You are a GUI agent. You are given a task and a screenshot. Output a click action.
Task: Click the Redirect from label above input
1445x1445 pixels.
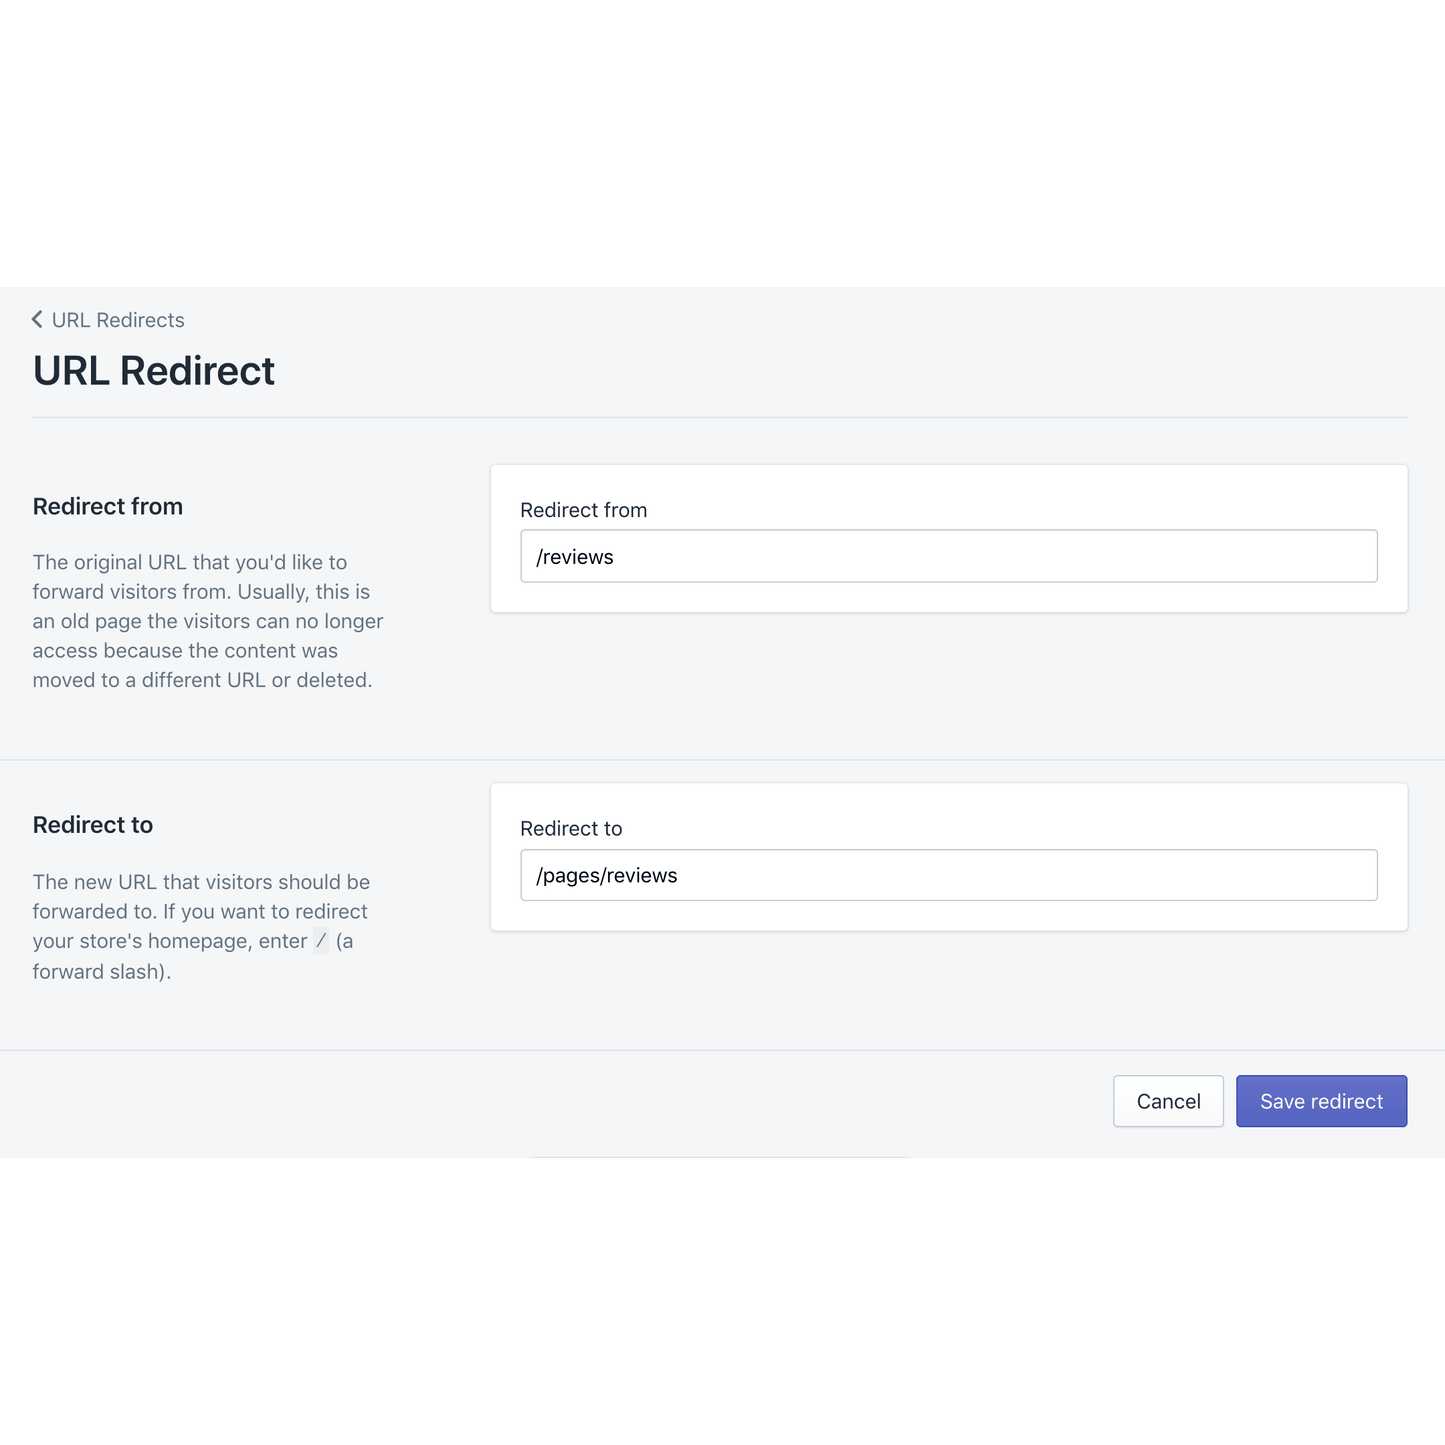[583, 510]
